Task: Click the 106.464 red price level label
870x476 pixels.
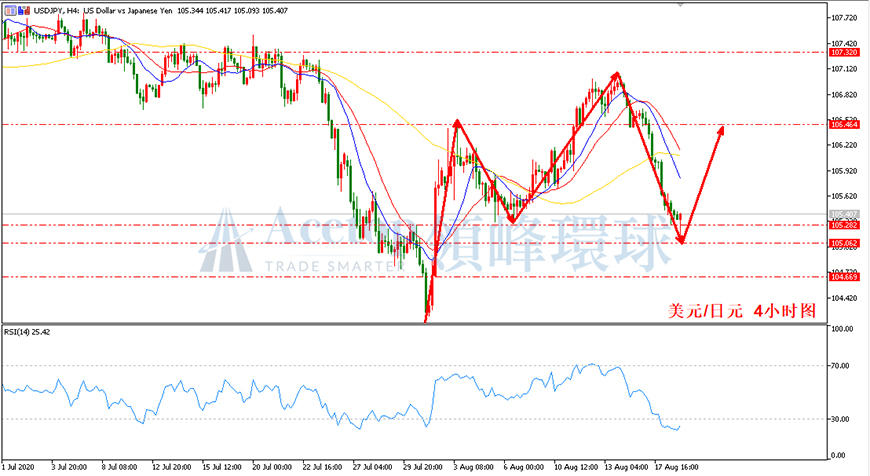Action: click(x=844, y=124)
